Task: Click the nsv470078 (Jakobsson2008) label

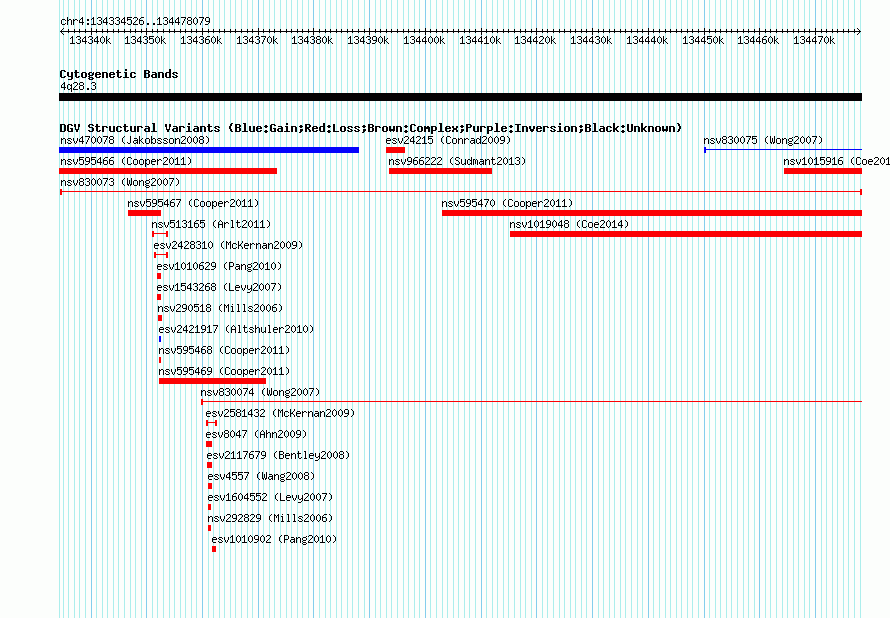Action: pyautogui.click(x=135, y=140)
